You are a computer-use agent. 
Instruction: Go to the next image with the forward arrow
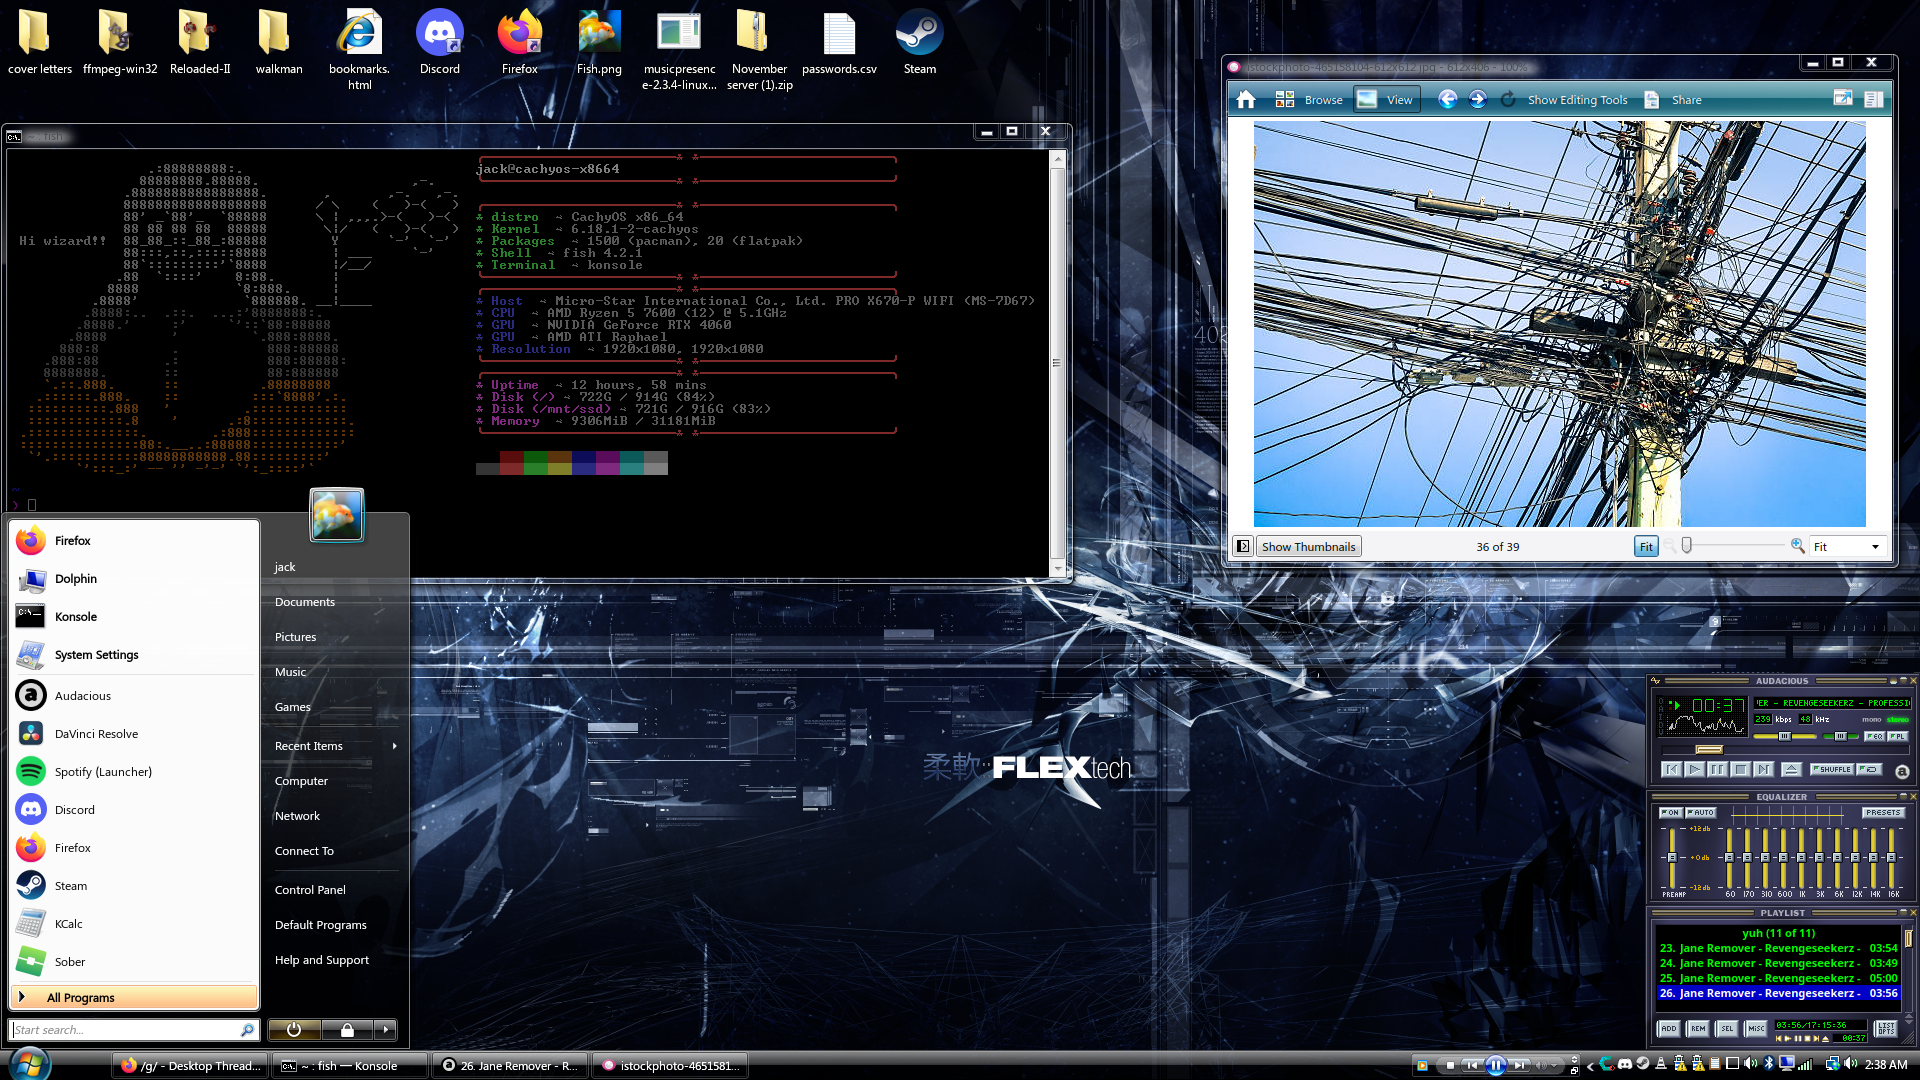coord(1477,99)
